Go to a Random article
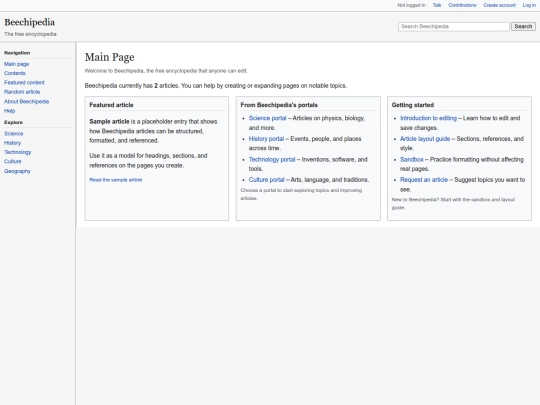Image resolution: width=540 pixels, height=405 pixels. [x=22, y=92]
